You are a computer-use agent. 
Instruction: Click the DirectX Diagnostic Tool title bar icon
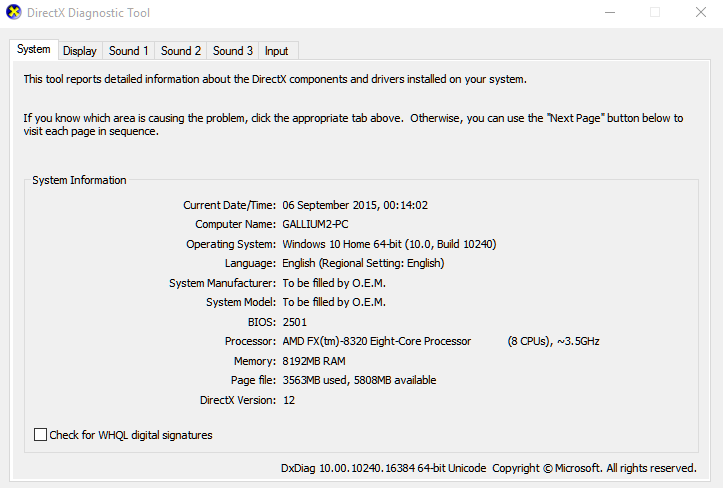13,12
